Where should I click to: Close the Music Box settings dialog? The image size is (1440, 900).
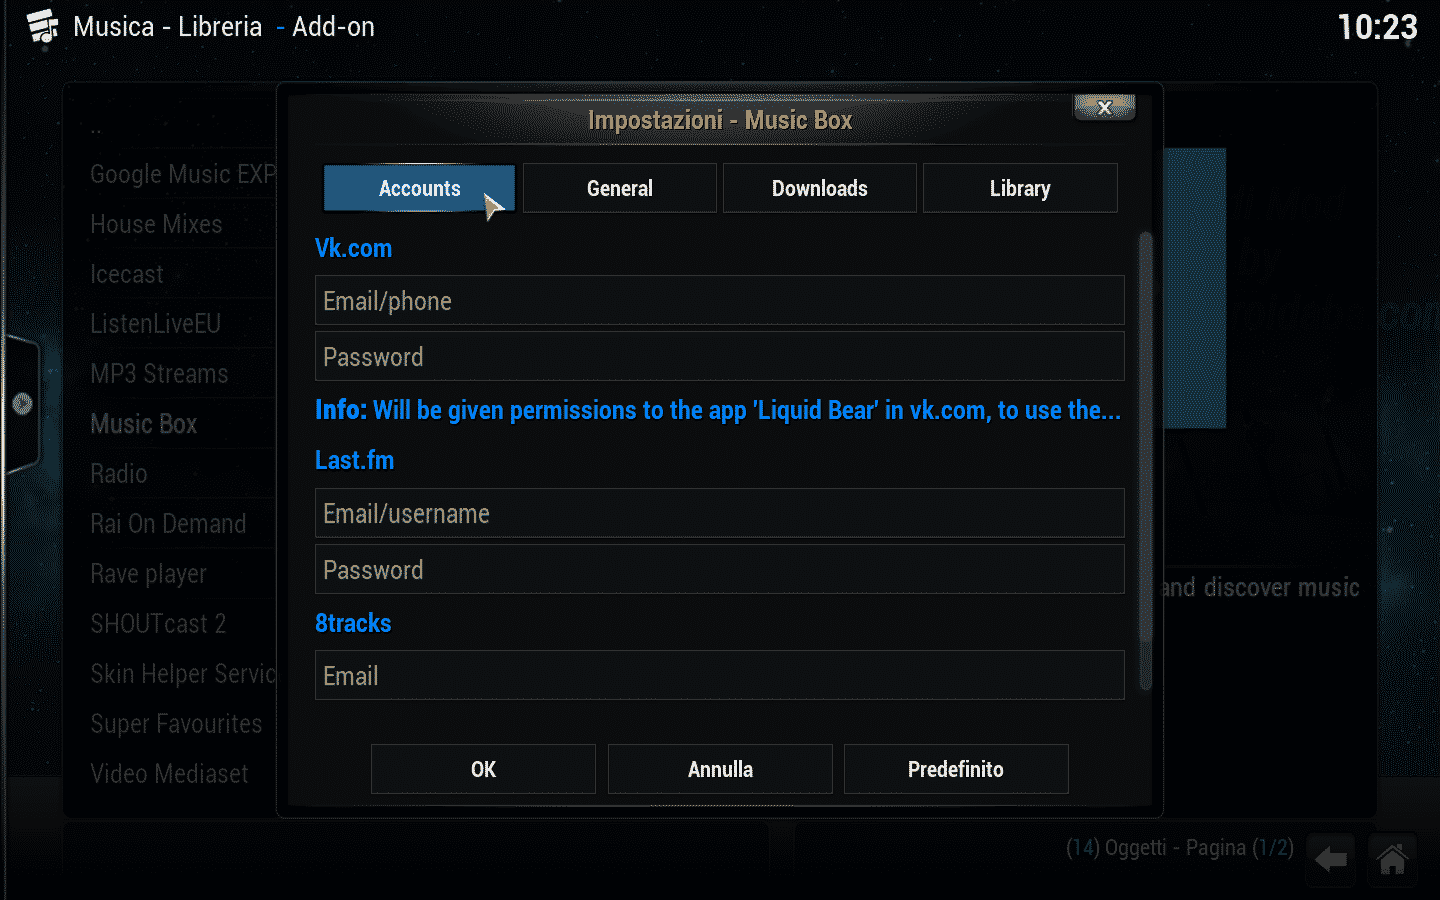point(1104,107)
